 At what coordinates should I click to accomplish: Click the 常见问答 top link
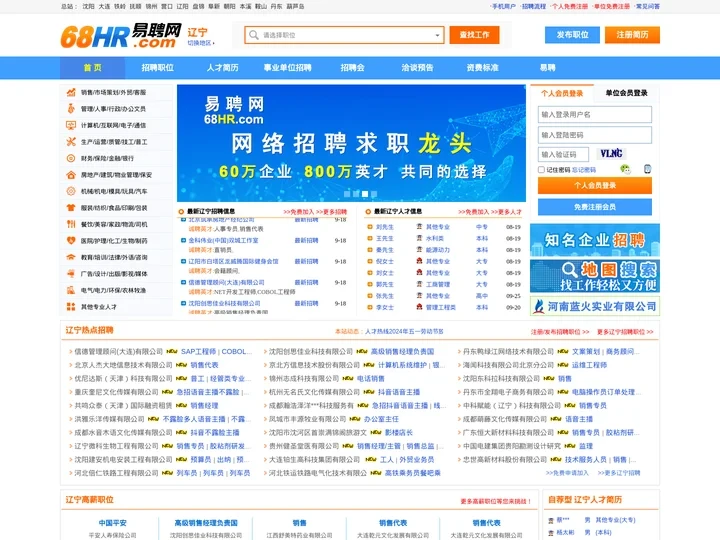(647, 6)
